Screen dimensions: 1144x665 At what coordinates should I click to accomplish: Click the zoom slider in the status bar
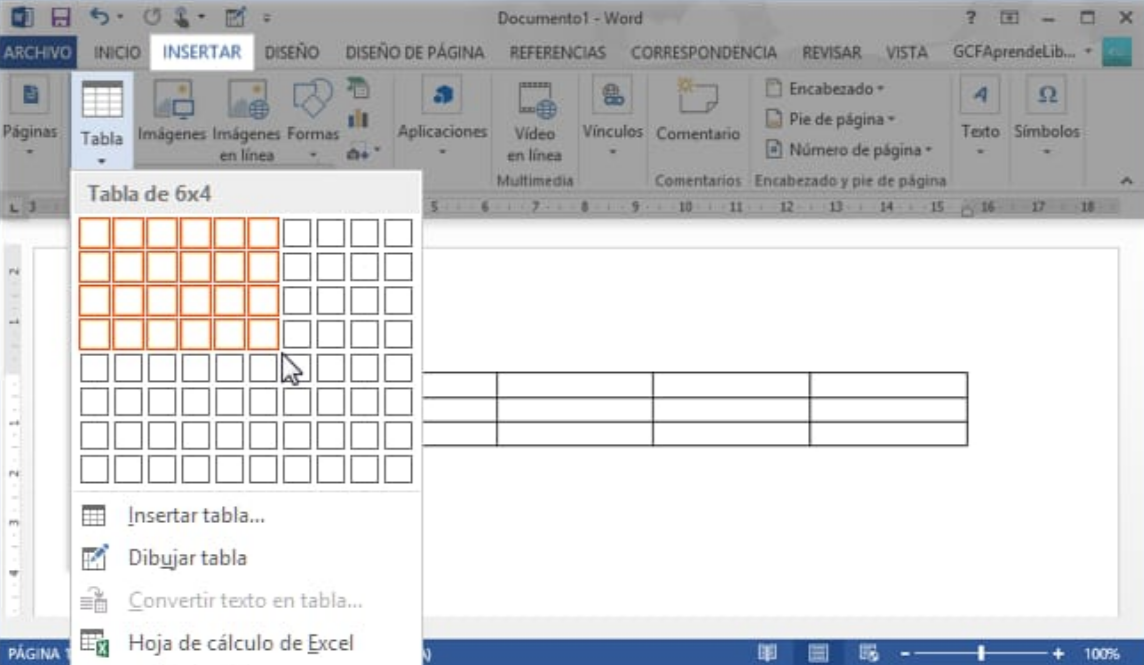click(980, 653)
